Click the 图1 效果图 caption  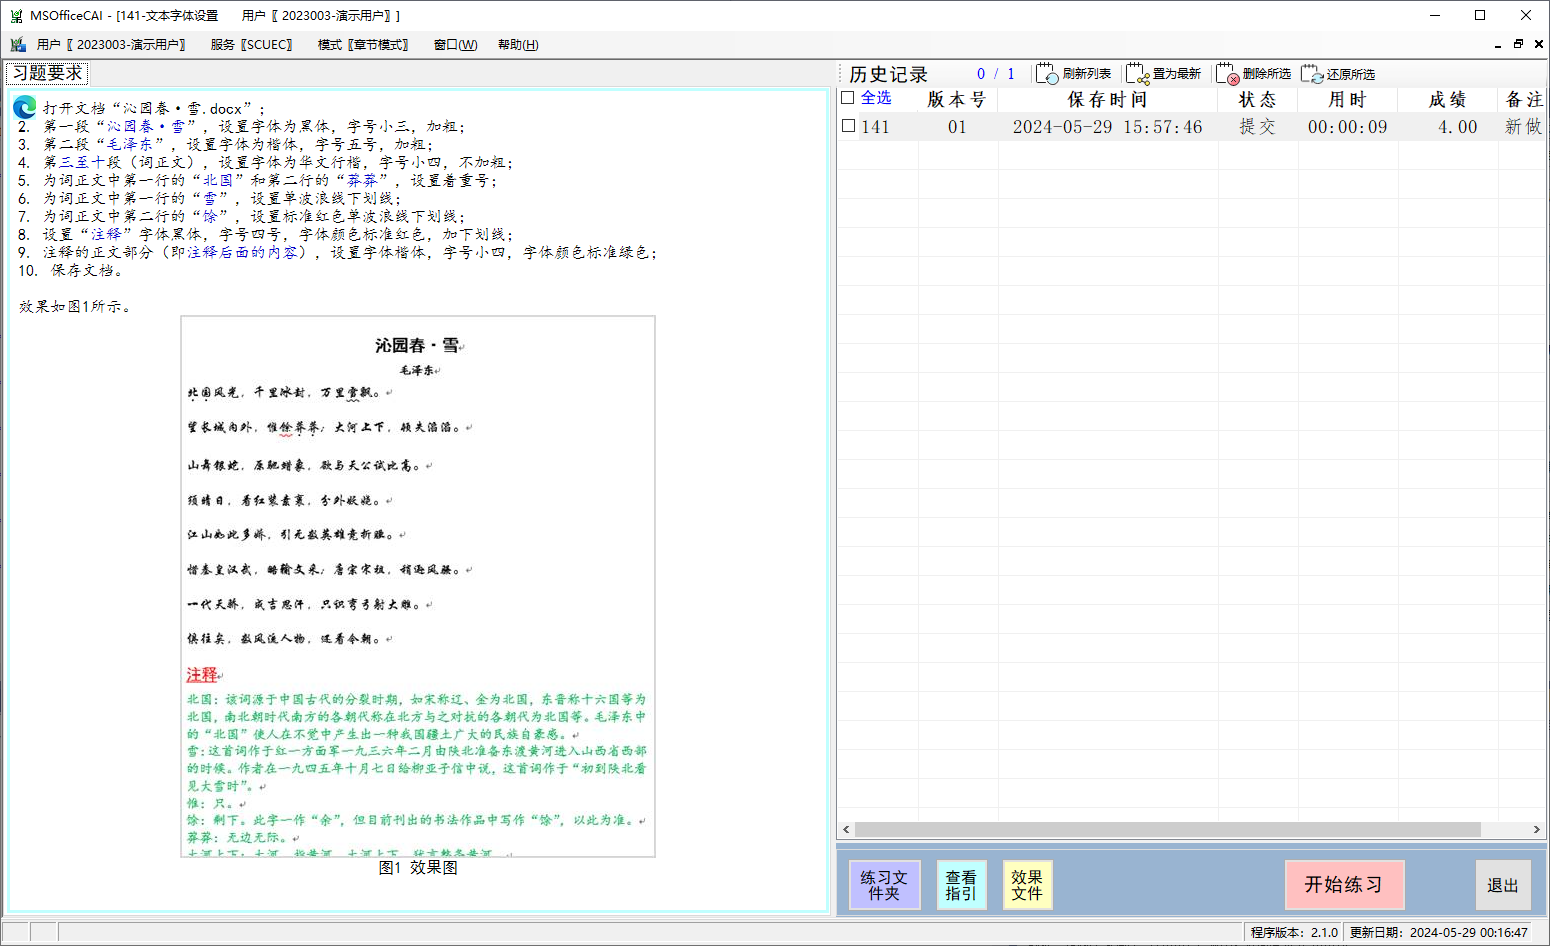coord(418,868)
